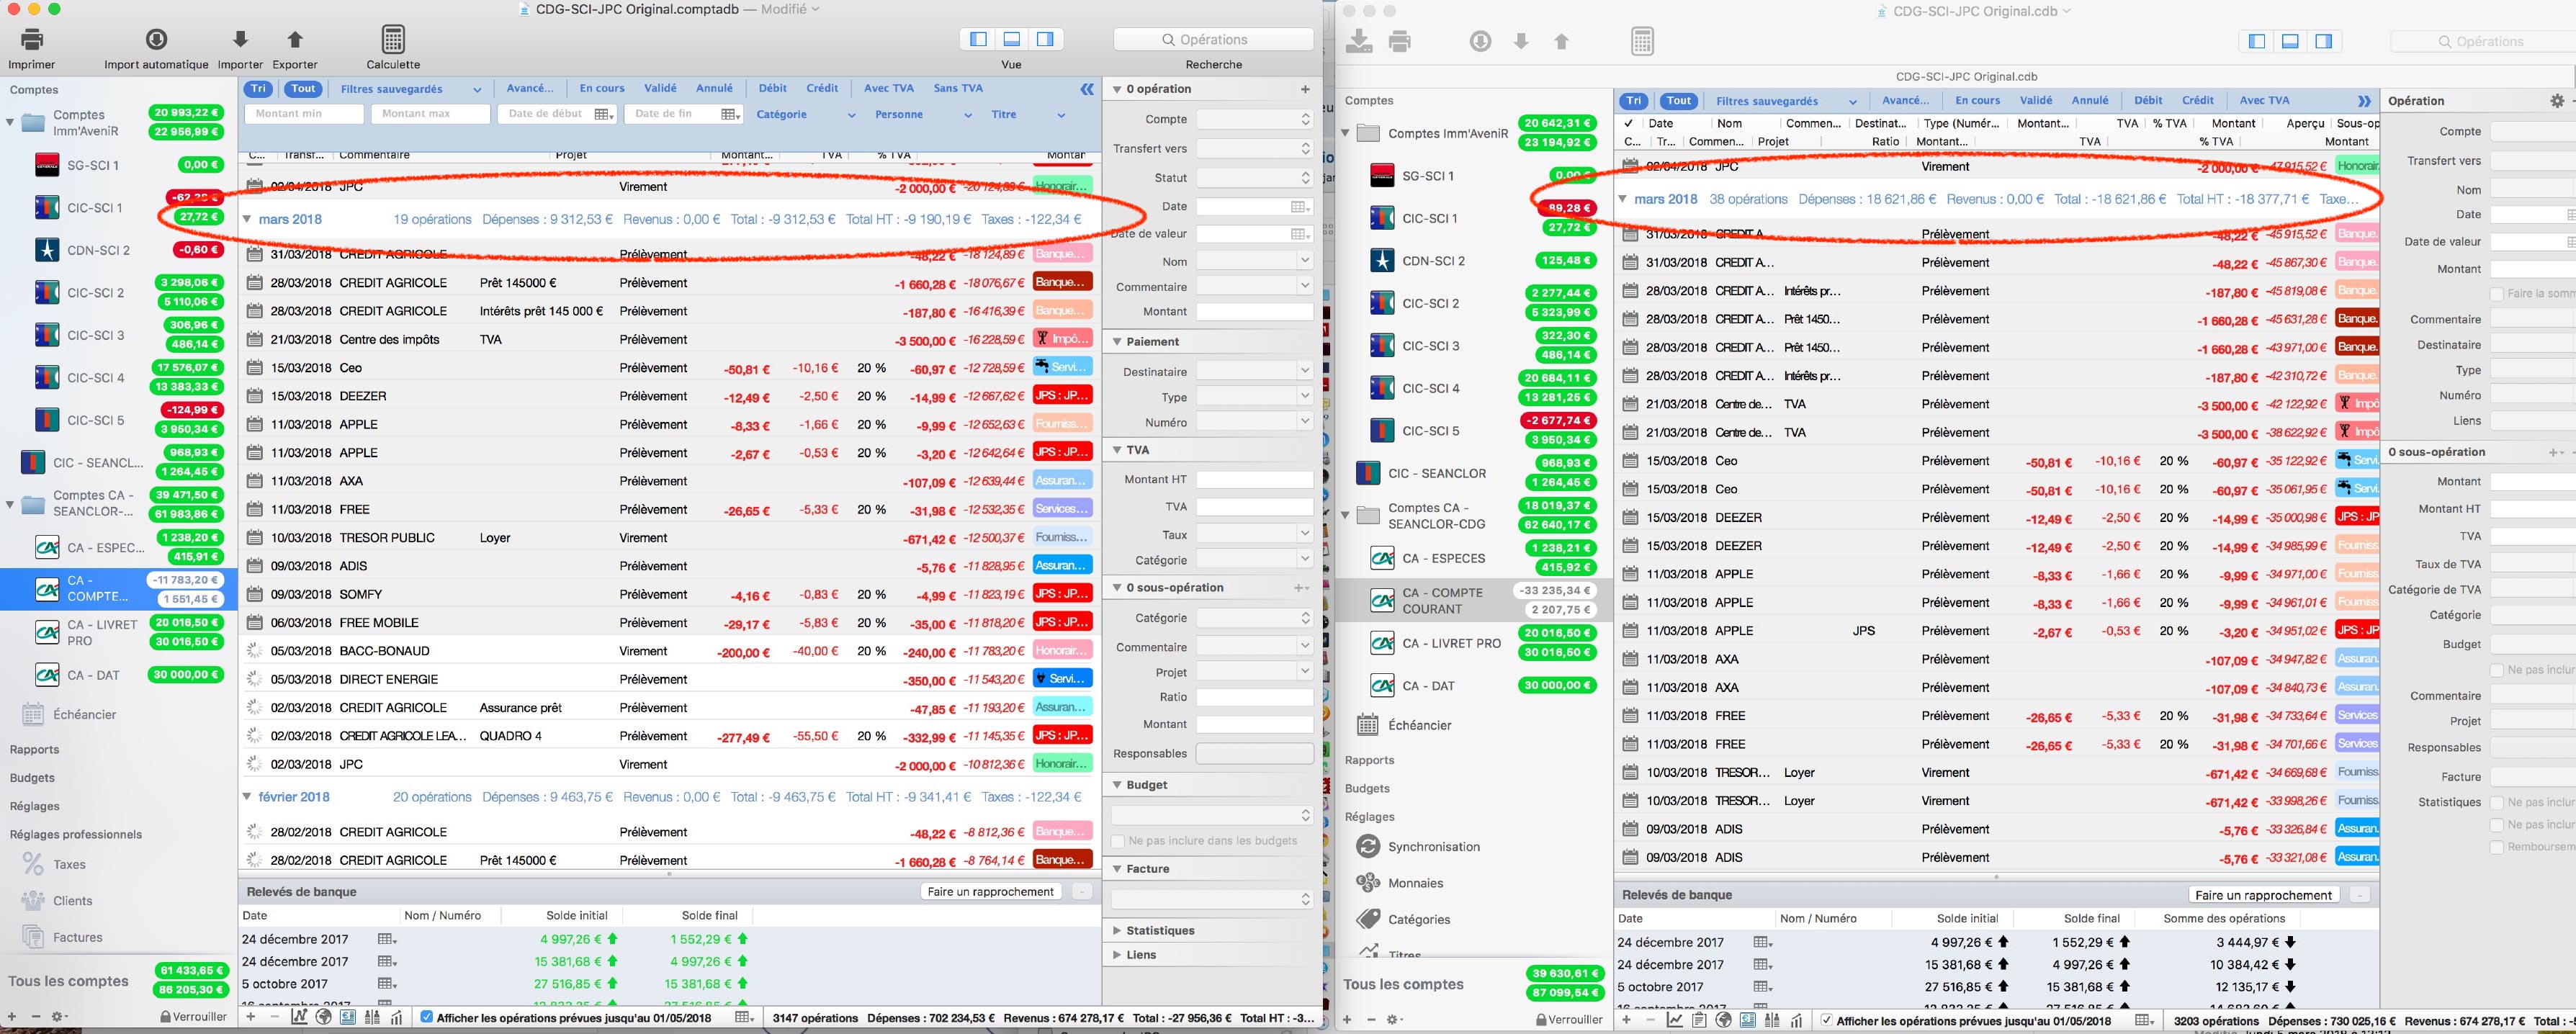The height and width of the screenshot is (1034, 2576).
Task: Toggle right panel view button in right window
Action: (x=2324, y=41)
